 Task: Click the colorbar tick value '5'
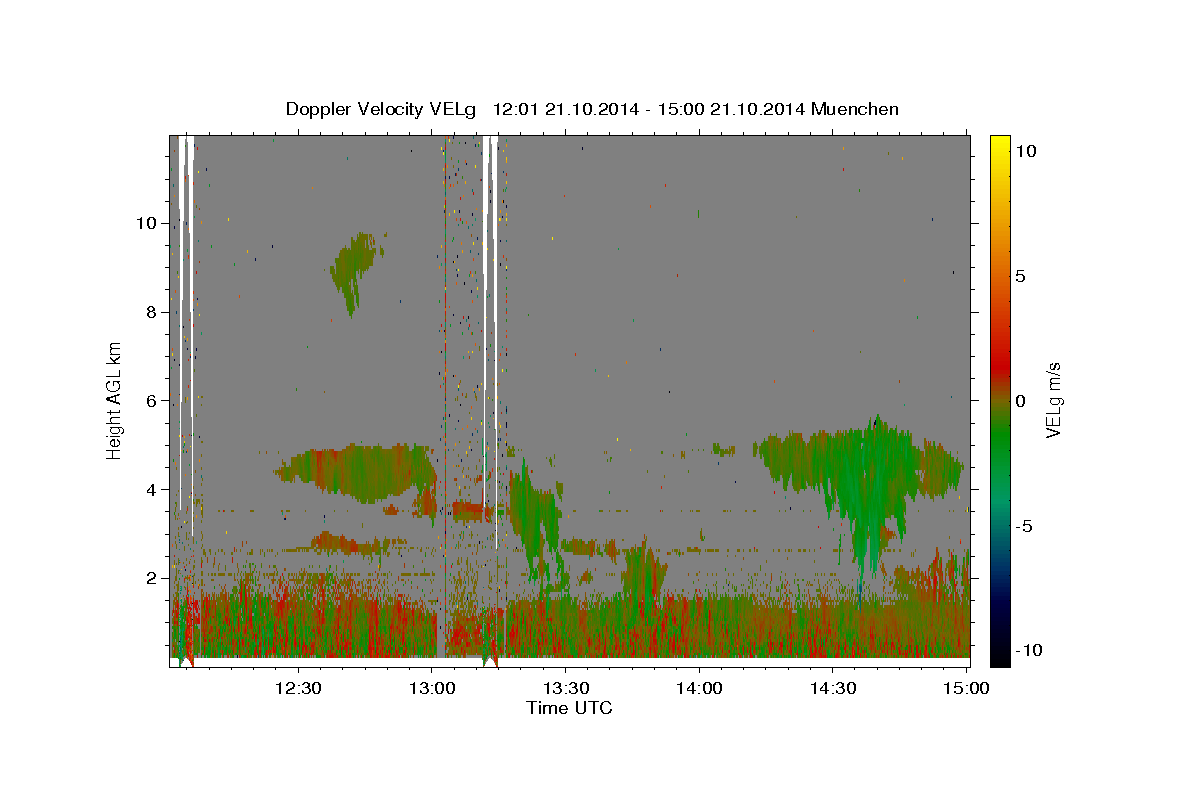[1020, 276]
